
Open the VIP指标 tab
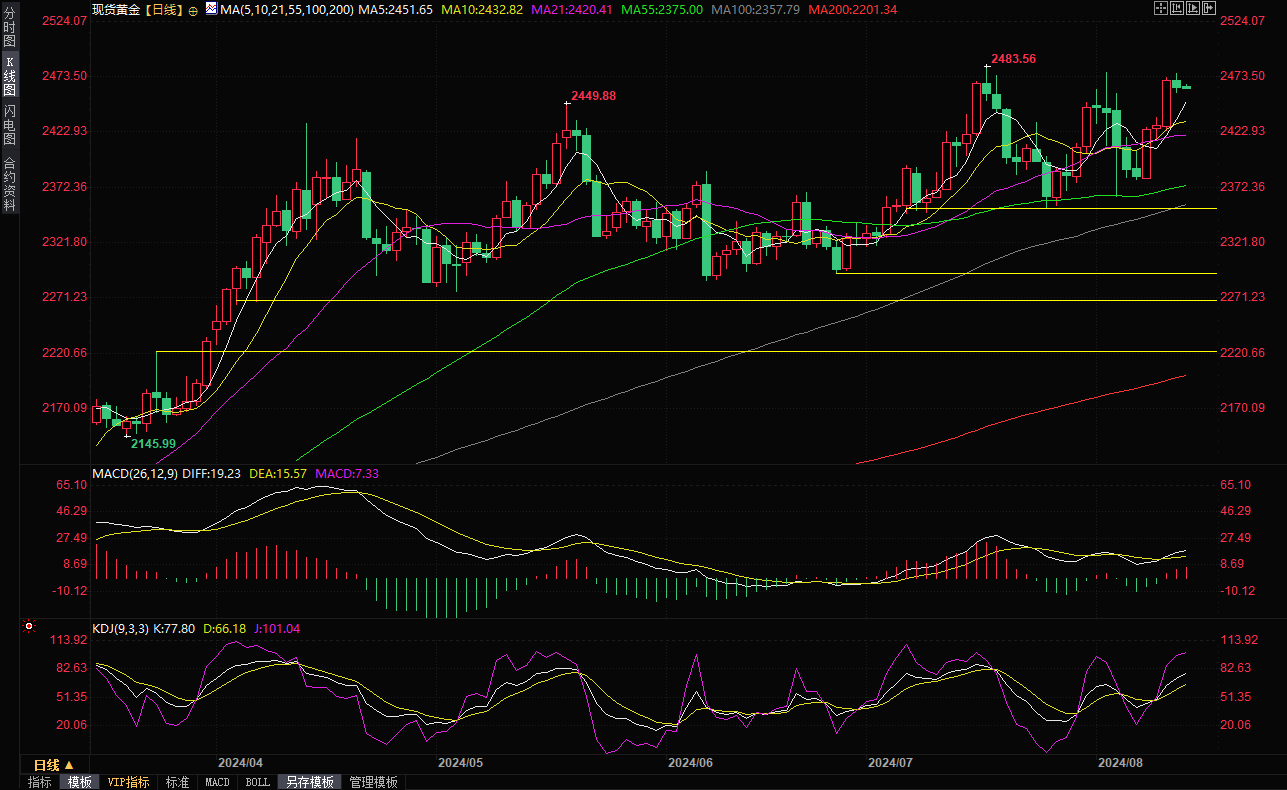(x=128, y=782)
